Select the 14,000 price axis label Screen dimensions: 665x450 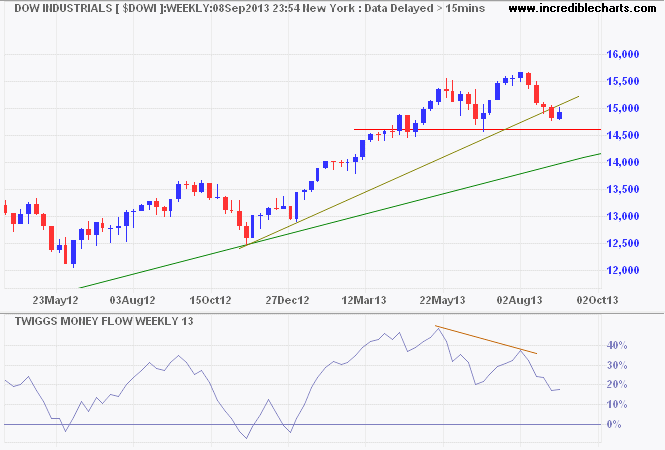point(623,162)
